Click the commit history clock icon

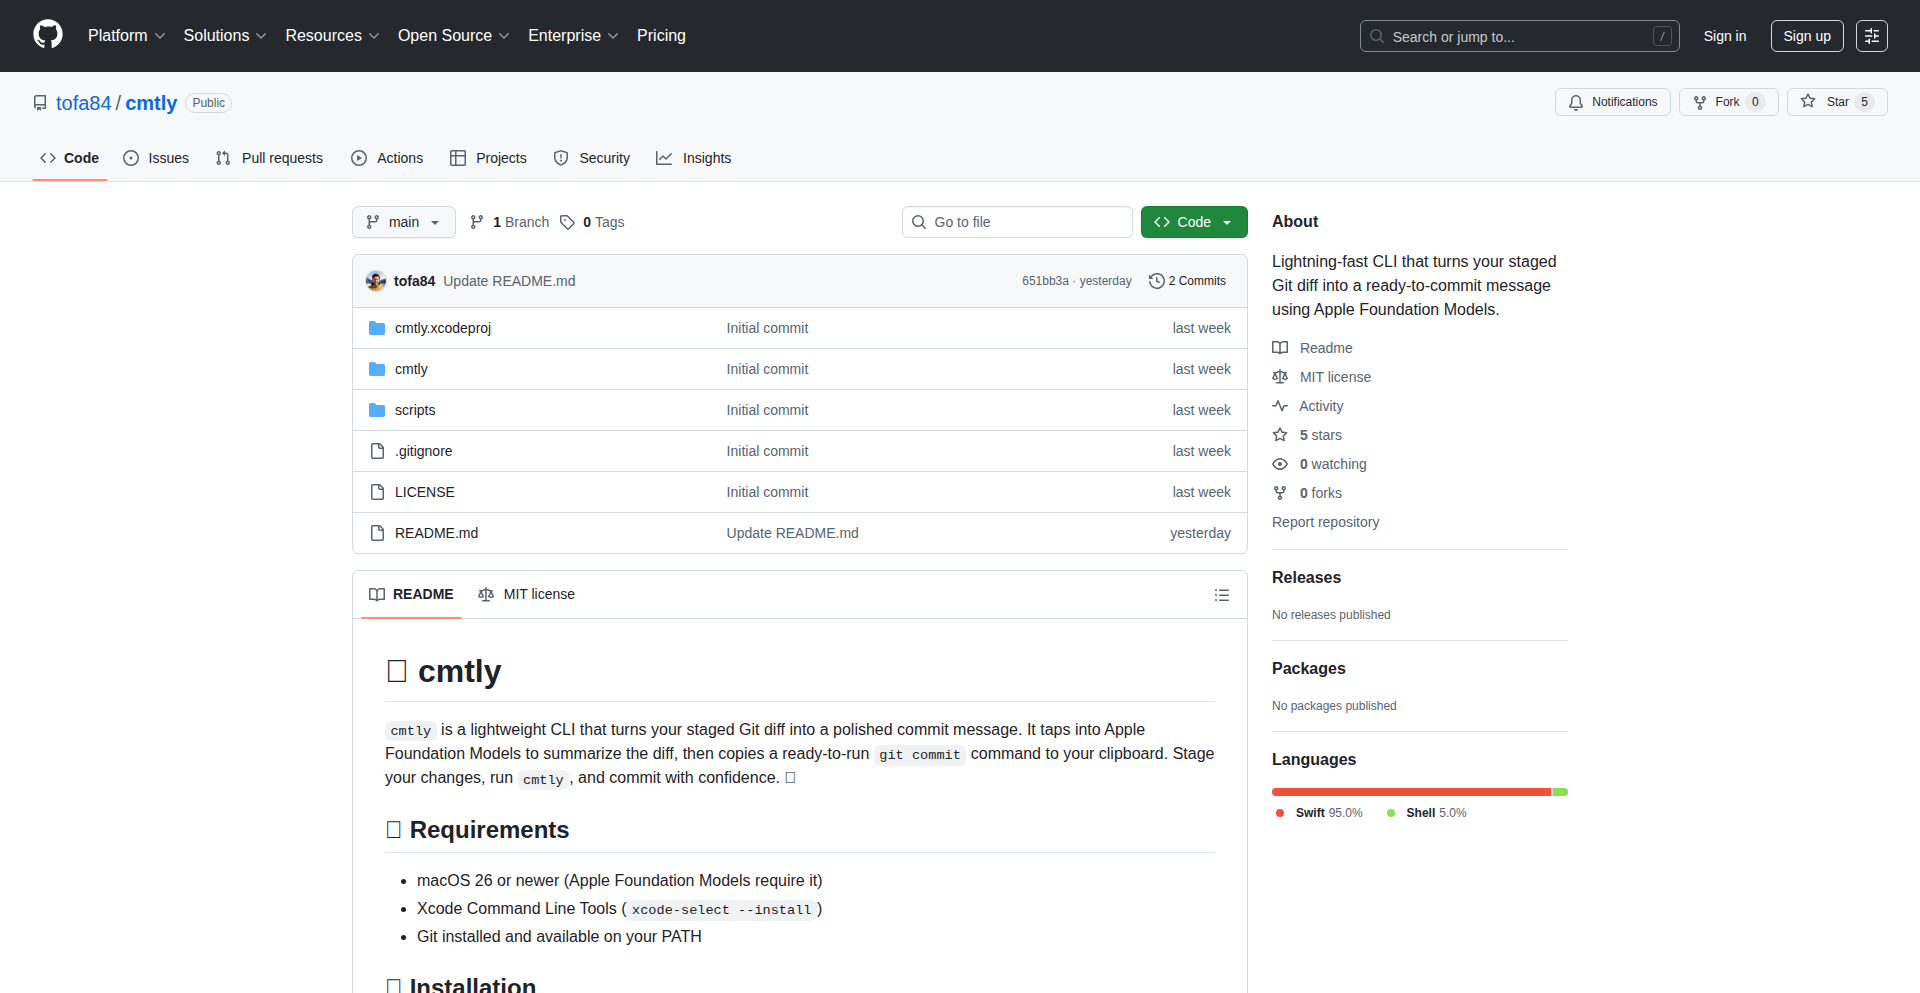[x=1156, y=281]
